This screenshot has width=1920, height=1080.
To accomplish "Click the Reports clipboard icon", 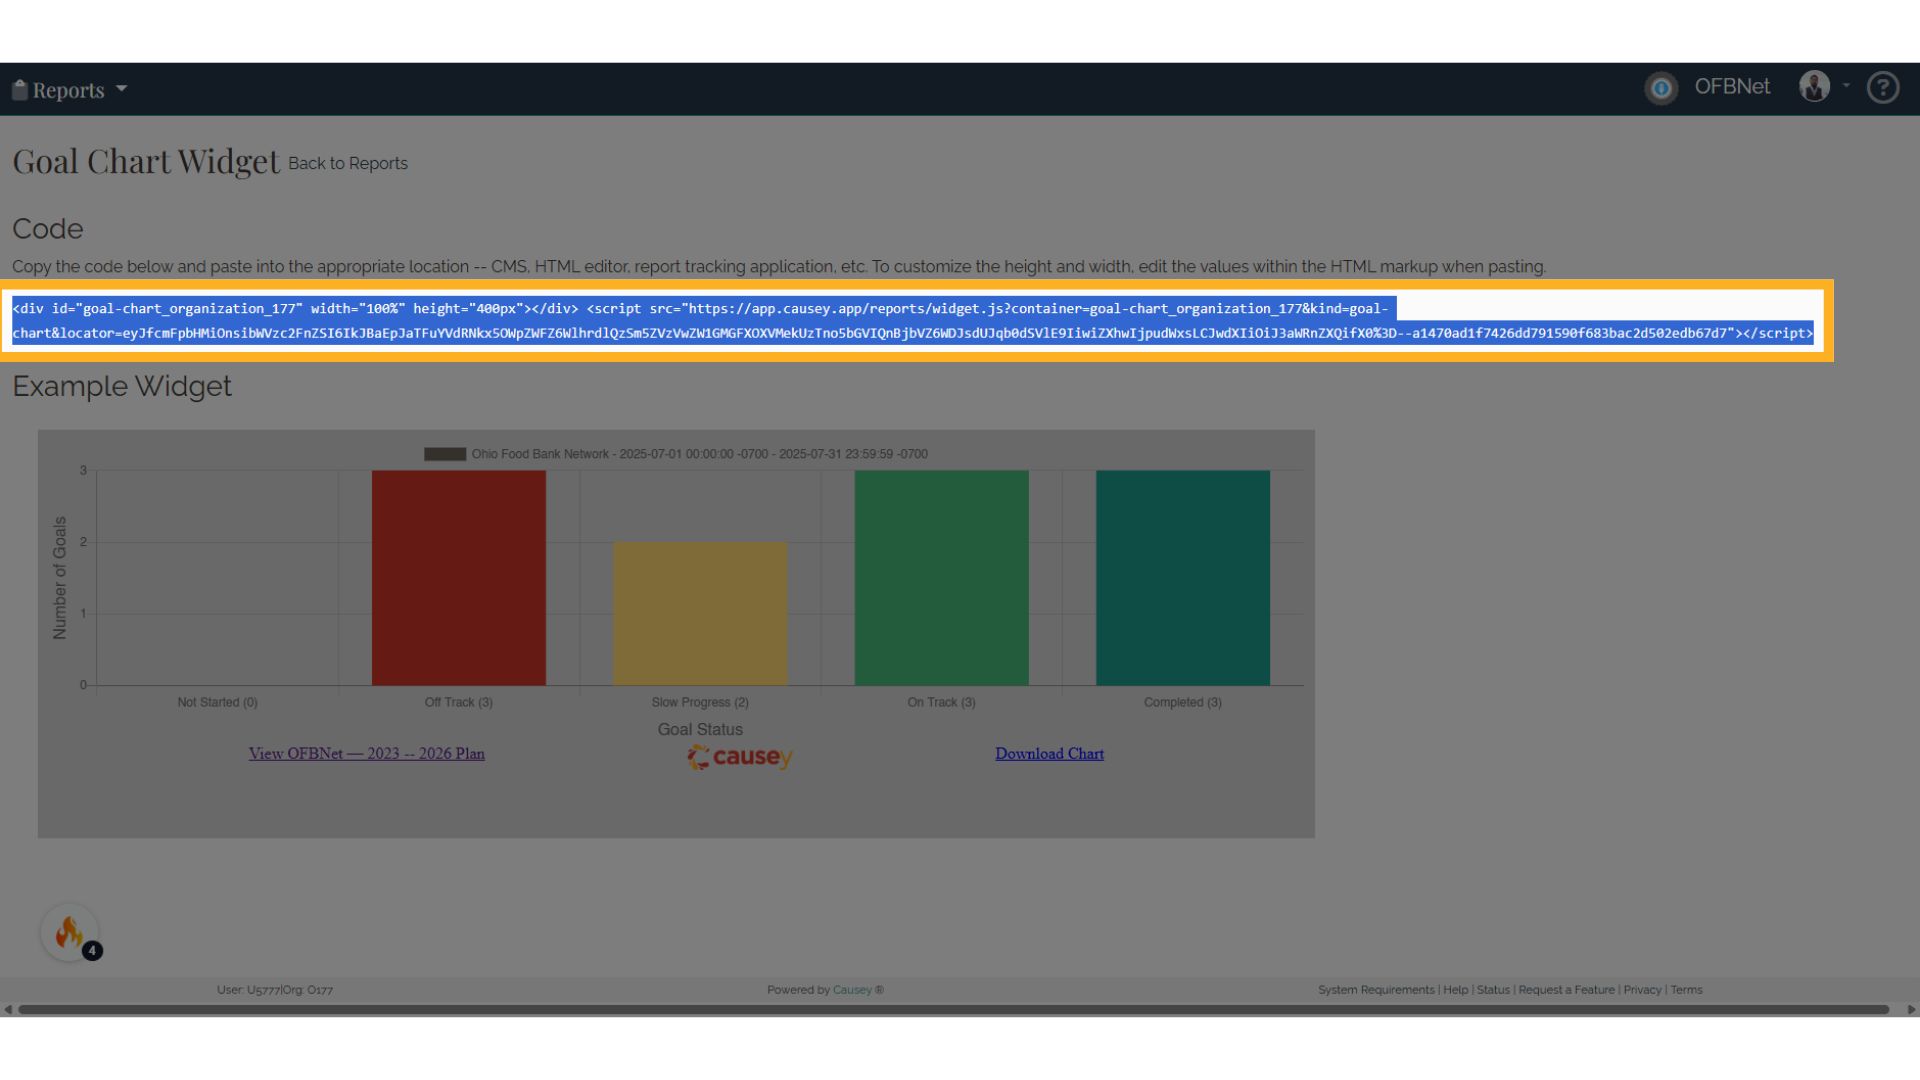I will coord(19,89).
